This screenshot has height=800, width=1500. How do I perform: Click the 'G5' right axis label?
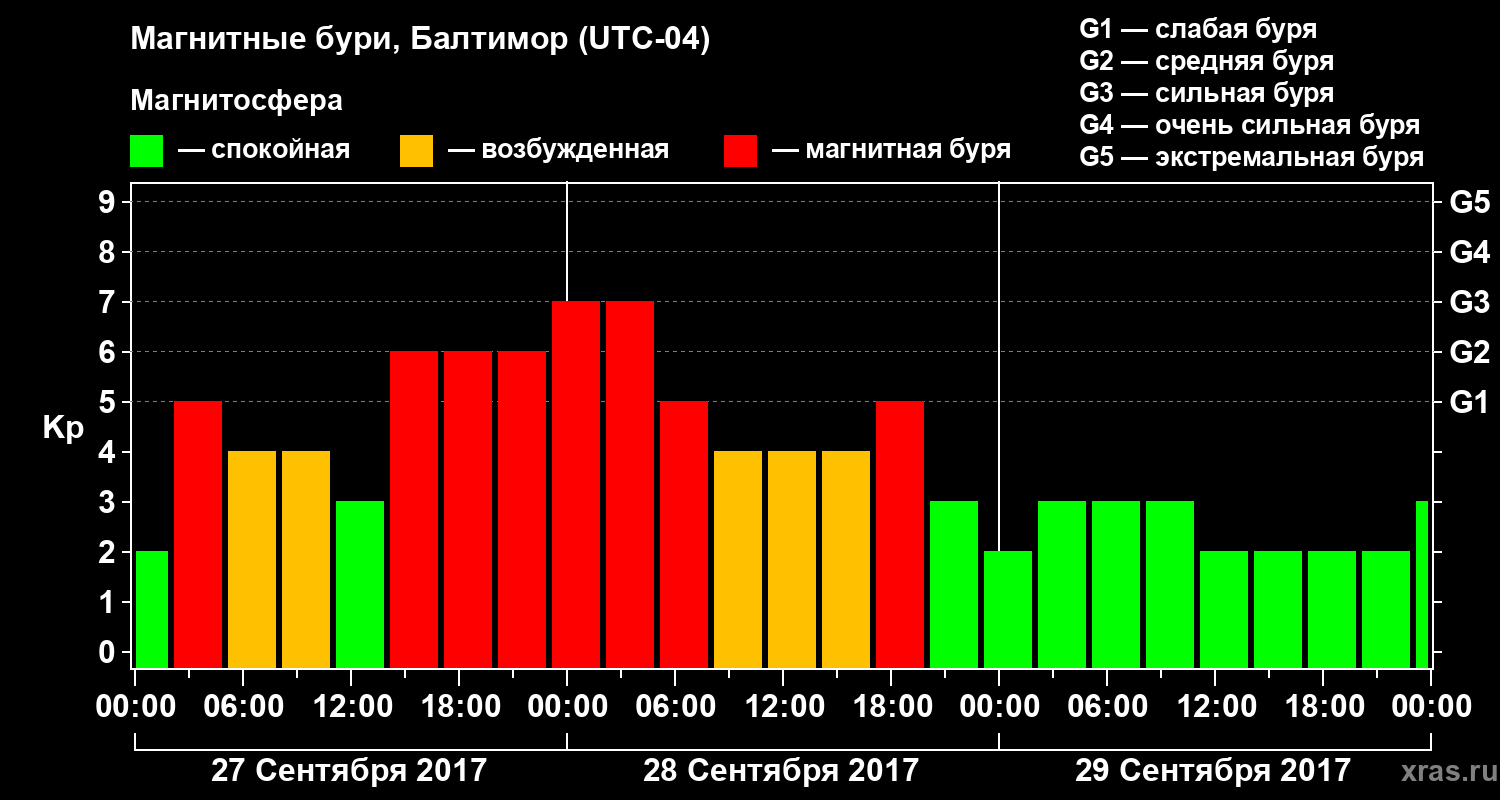pos(1469,203)
